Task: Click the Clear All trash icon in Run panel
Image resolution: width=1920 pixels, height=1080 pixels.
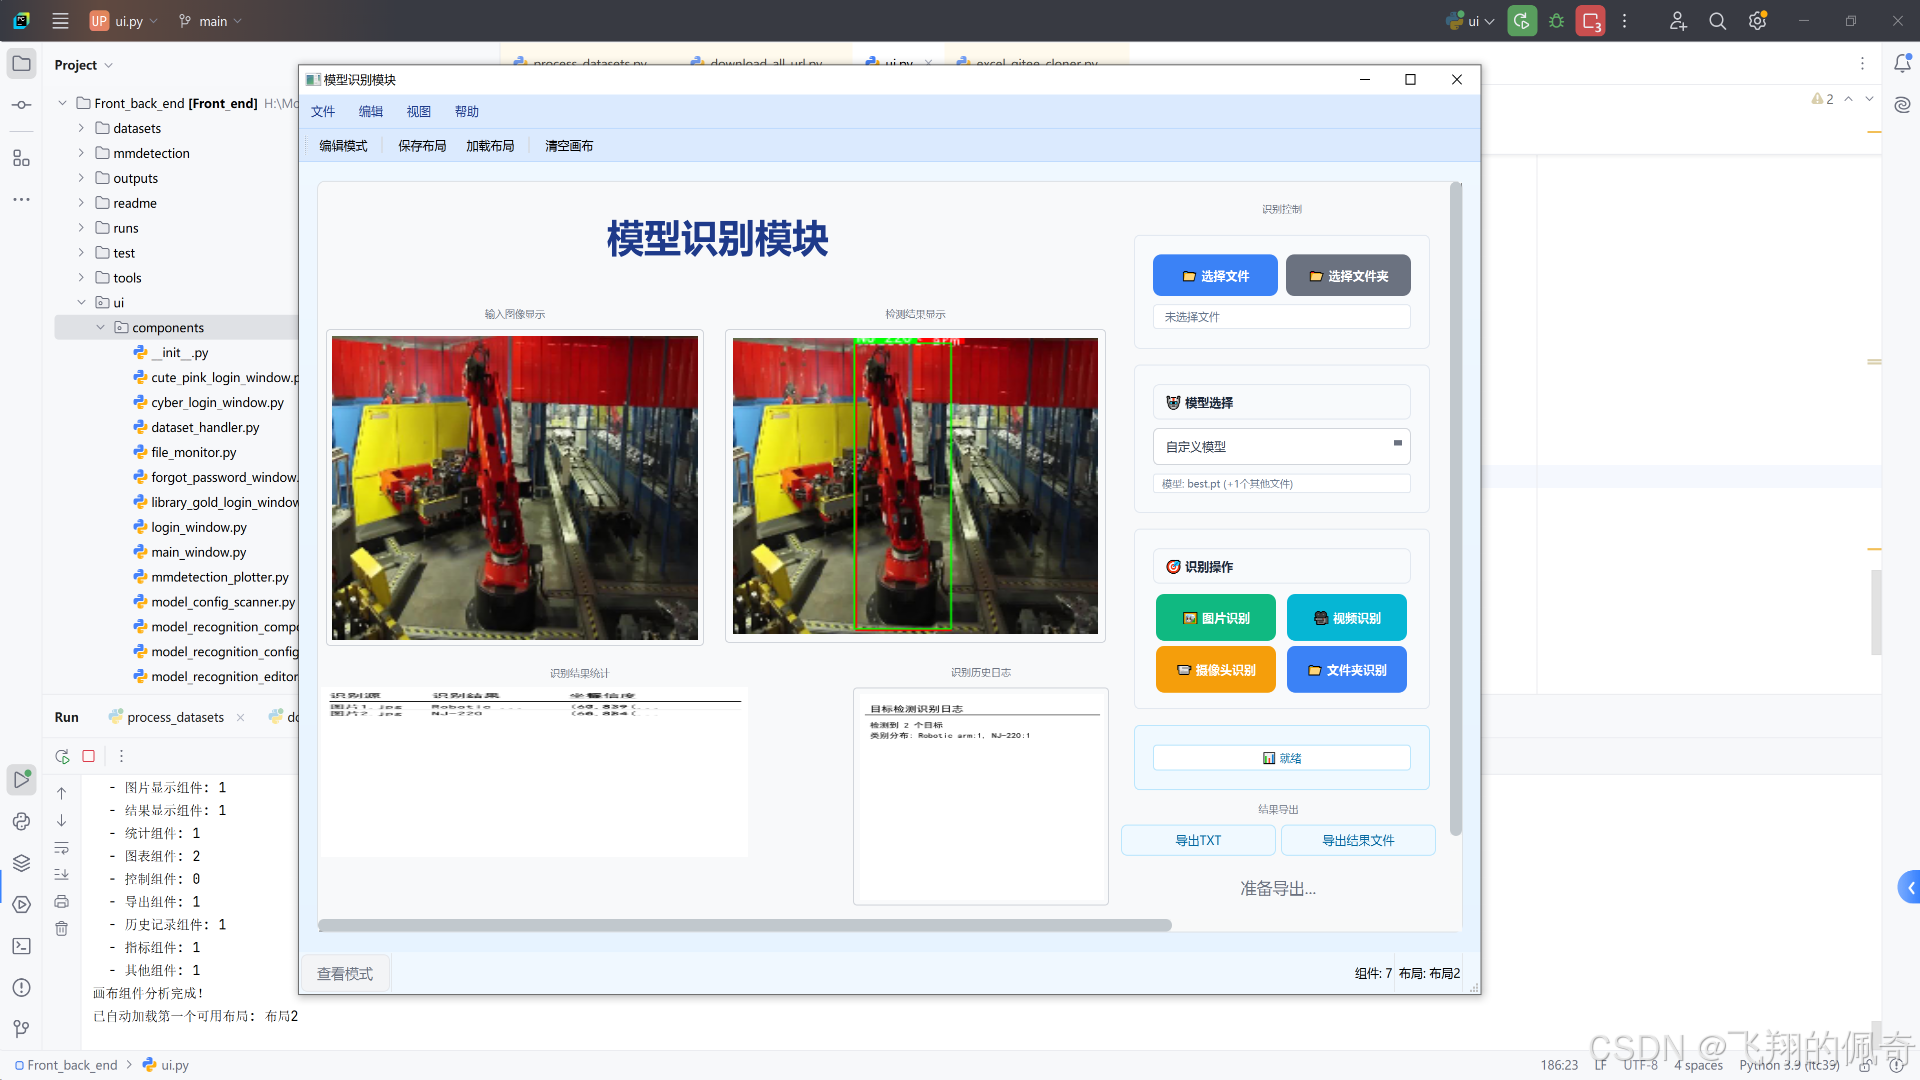Action: pyautogui.click(x=61, y=928)
